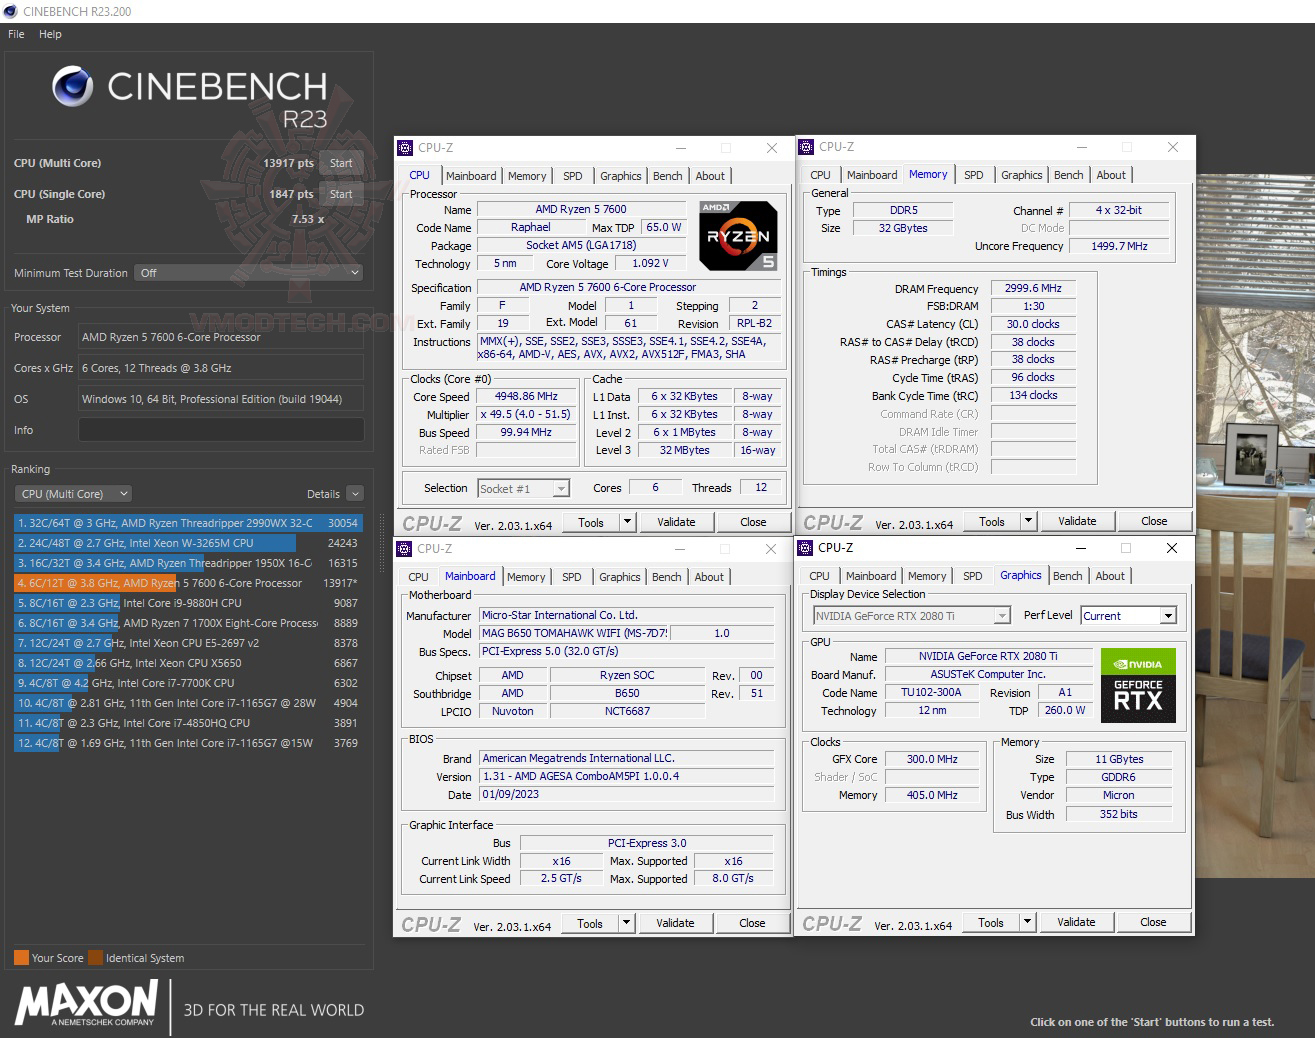Open the CPU (Multi Core) ranking dropdown
The image size is (1315, 1038).
(73, 494)
